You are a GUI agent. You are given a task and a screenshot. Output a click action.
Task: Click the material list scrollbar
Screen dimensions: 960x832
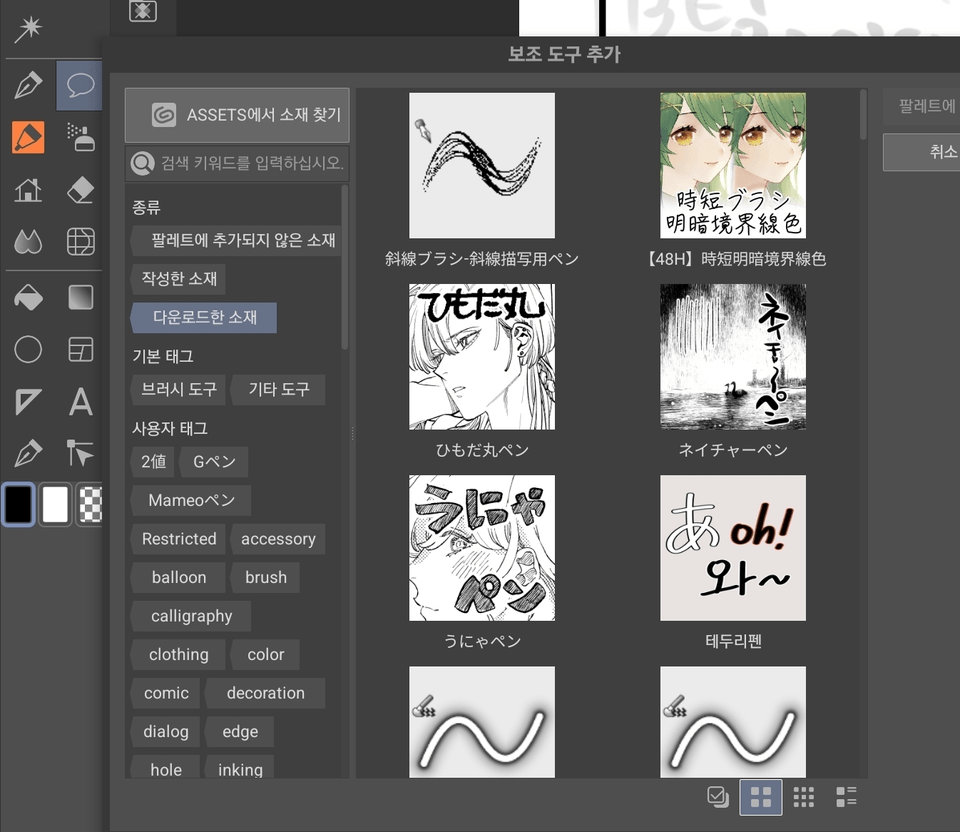coord(863,115)
